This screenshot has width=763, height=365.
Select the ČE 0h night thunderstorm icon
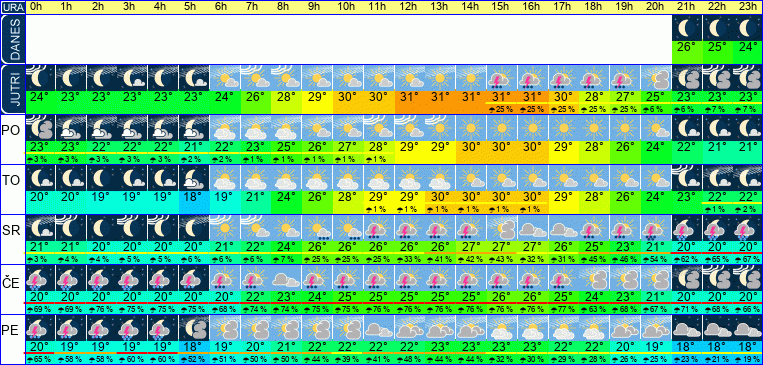tap(40, 277)
